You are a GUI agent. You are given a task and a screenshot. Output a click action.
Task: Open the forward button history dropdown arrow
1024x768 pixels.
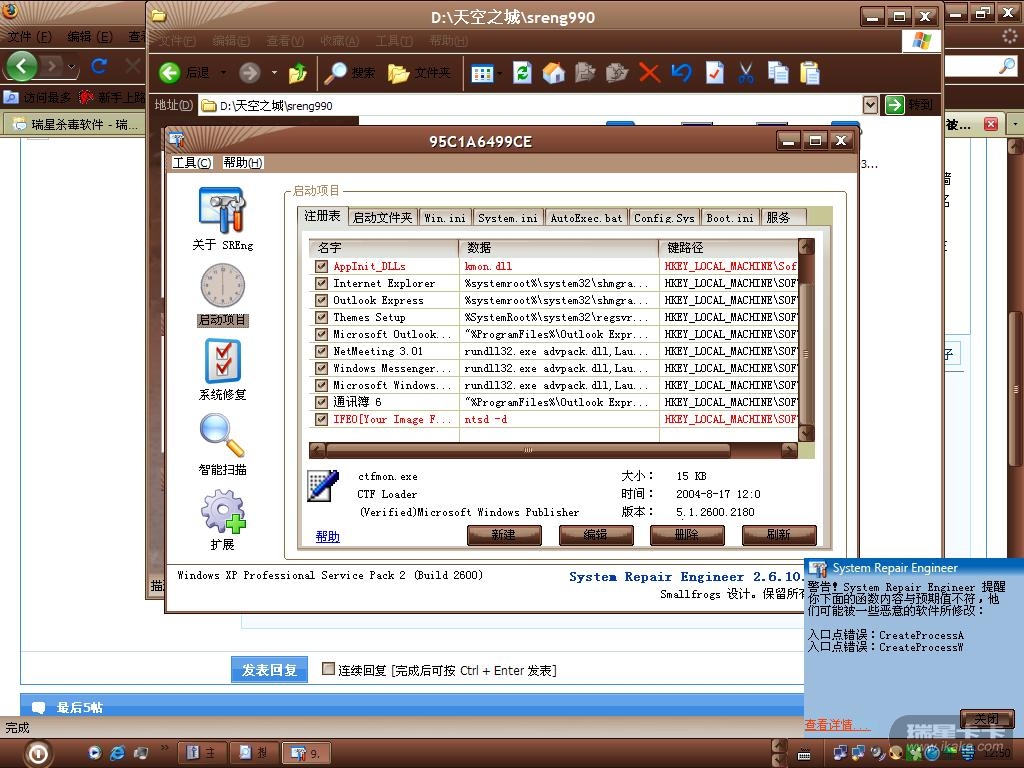tap(274, 72)
